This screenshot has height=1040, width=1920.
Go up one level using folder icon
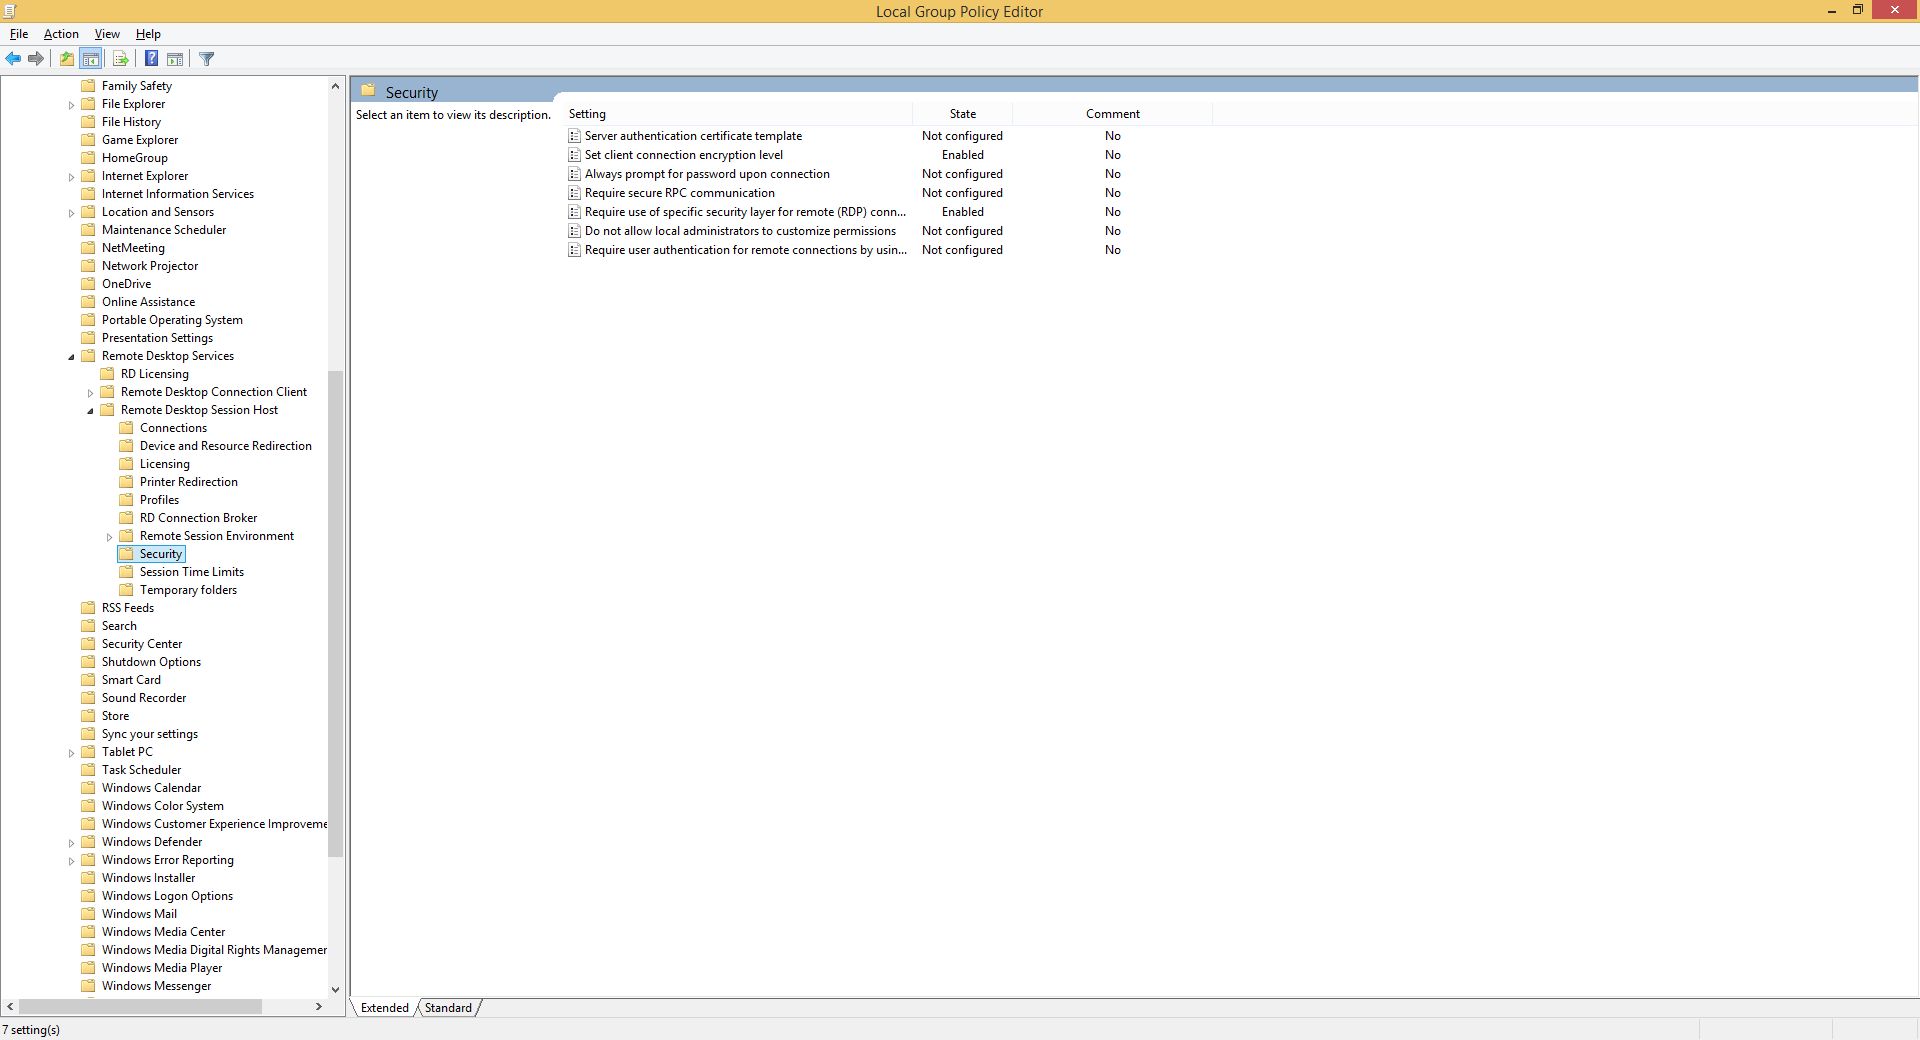[66, 59]
